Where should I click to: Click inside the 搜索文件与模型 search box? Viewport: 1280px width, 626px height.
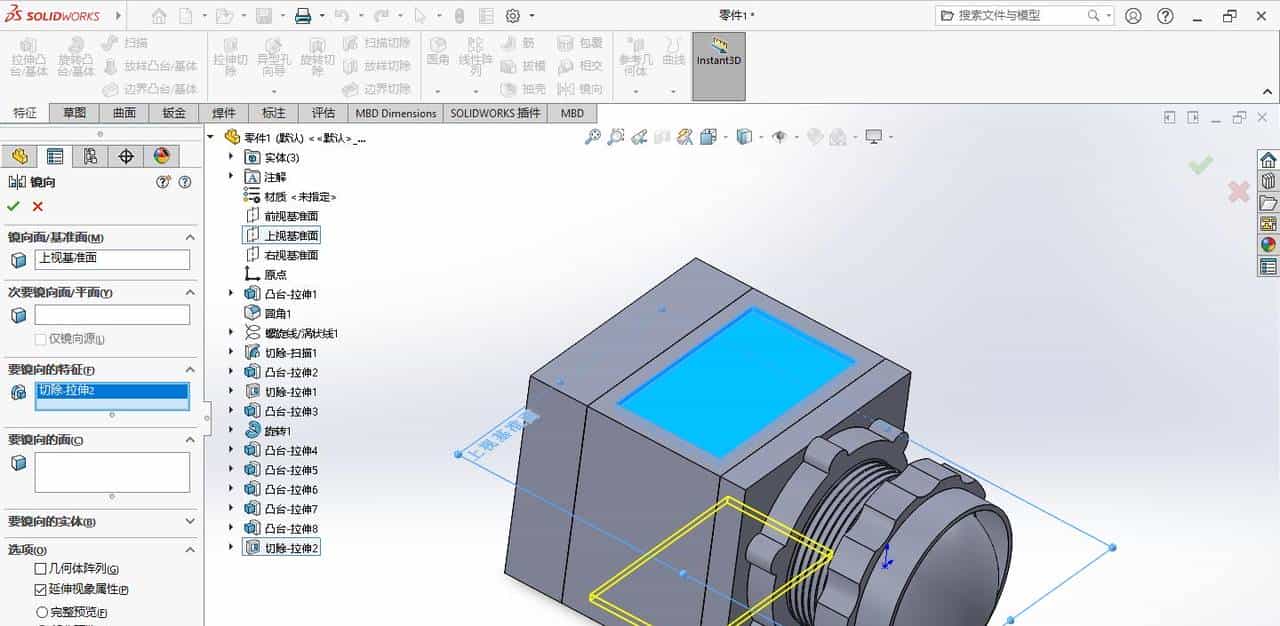coord(1020,15)
